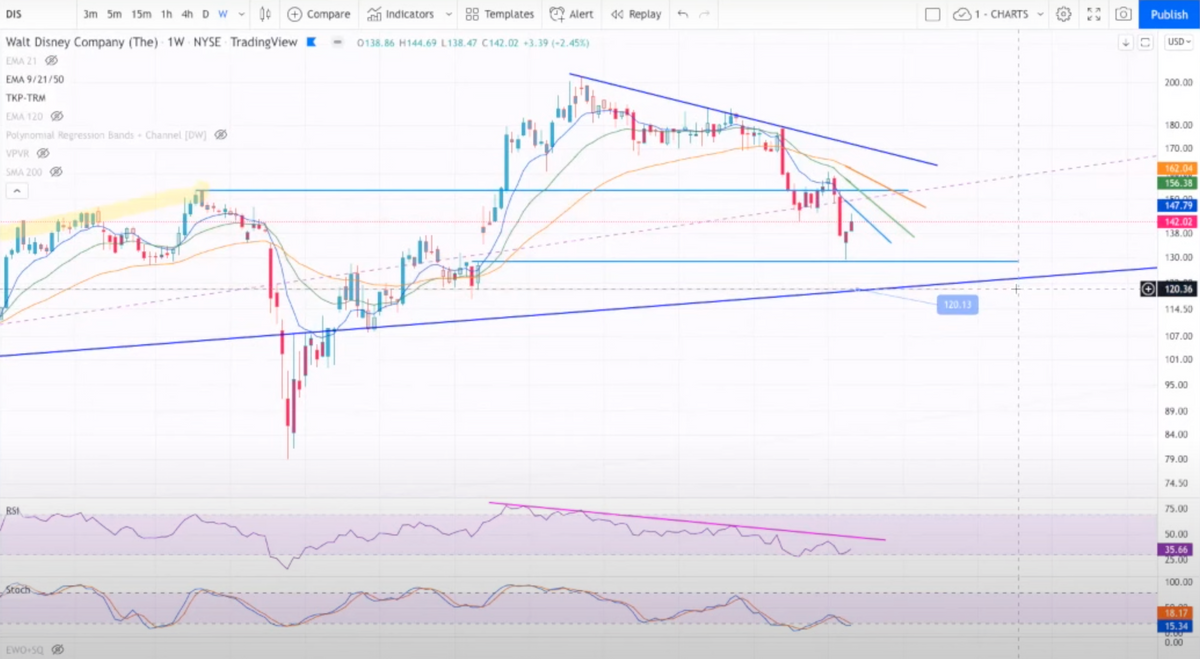Toggle SMA 200 indicator visibility
Viewport: 1200px width, 659px height.
coord(58,172)
